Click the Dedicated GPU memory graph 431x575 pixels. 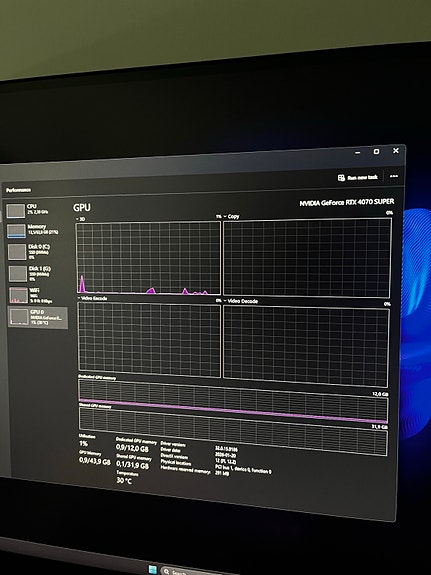[x=233, y=402]
